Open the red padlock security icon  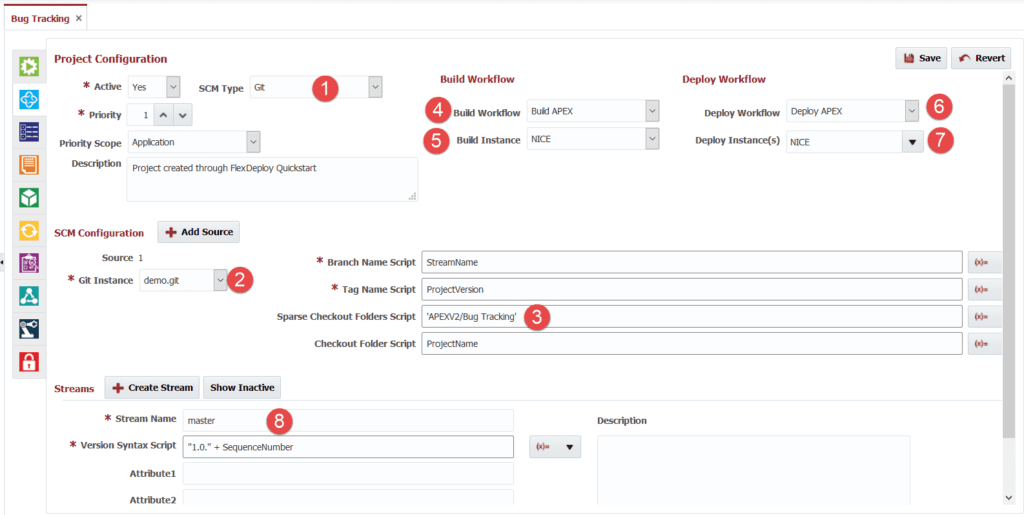(29, 361)
